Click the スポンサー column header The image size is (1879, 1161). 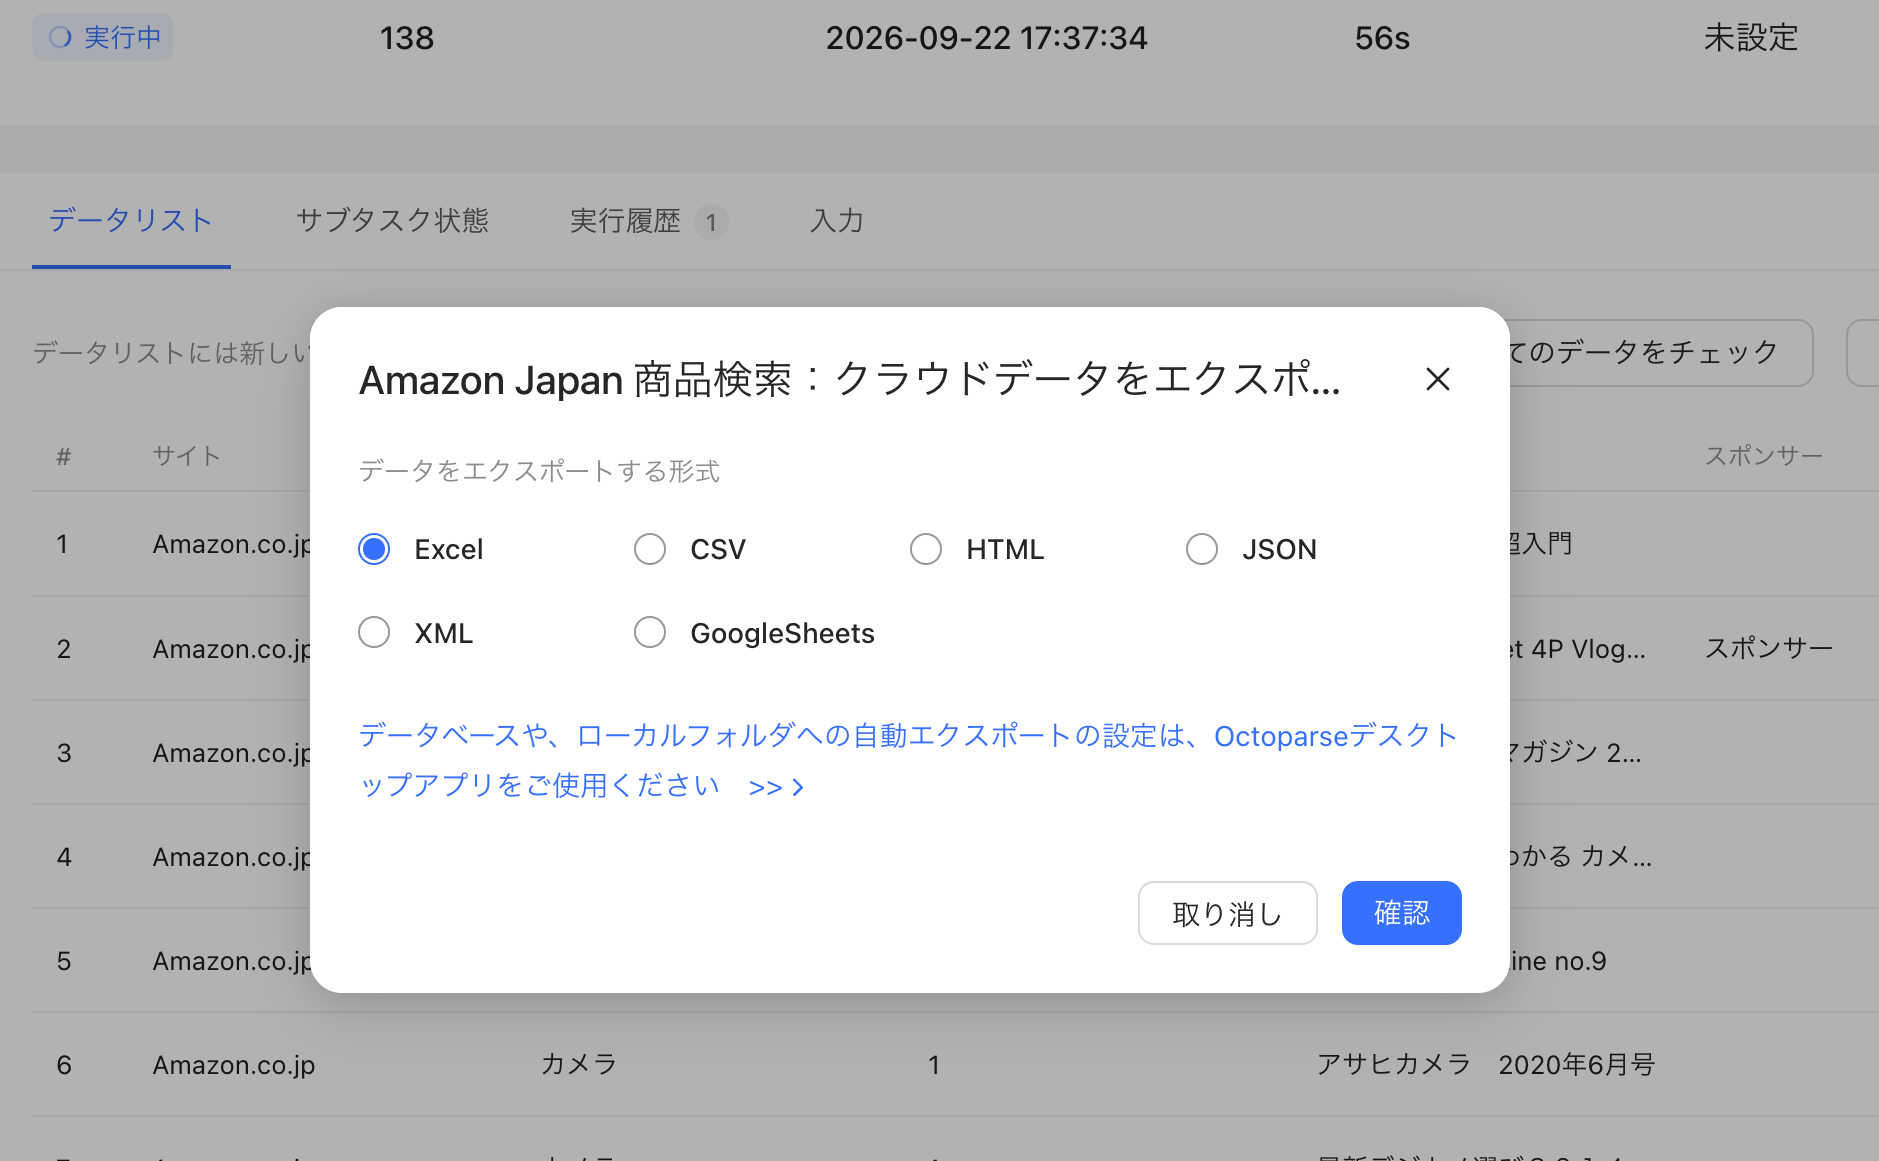coord(1763,456)
